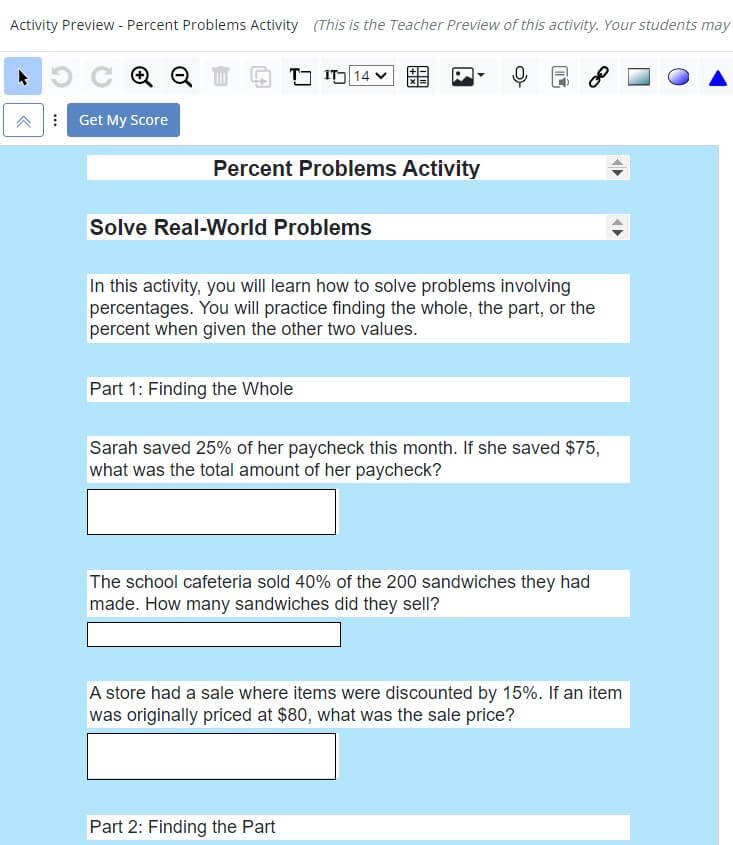Click the Part 1: Finding the Whole label

191,389
